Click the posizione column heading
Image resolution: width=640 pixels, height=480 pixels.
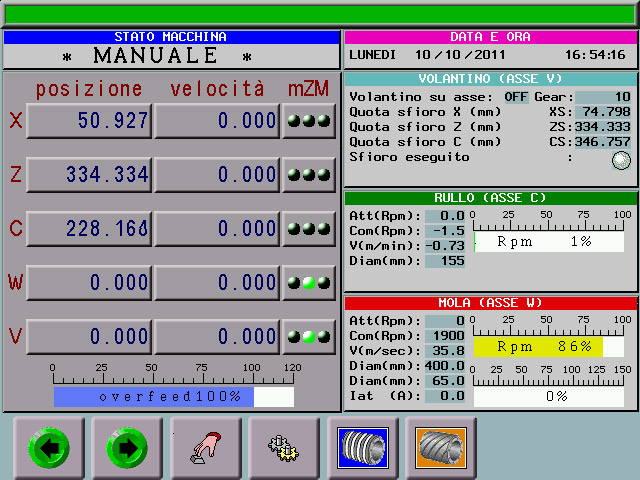coord(89,89)
